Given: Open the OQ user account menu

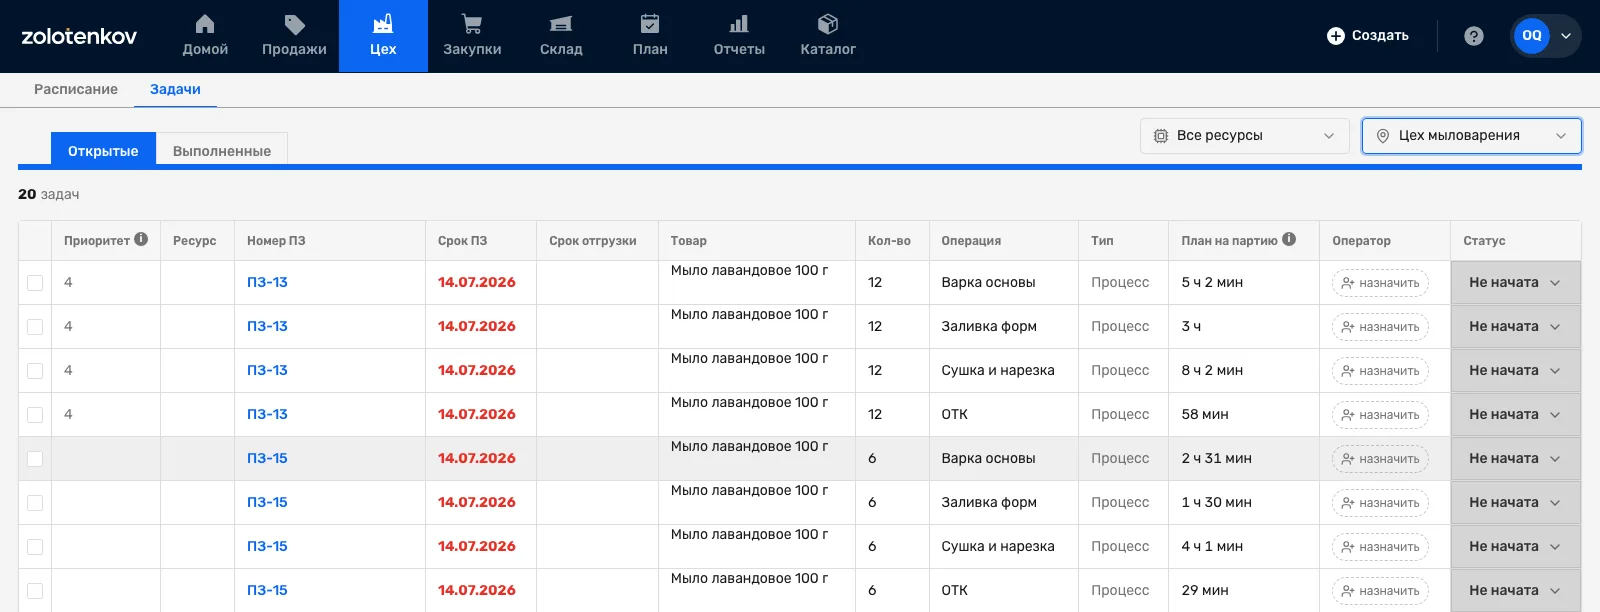Looking at the screenshot, I should coord(1545,36).
